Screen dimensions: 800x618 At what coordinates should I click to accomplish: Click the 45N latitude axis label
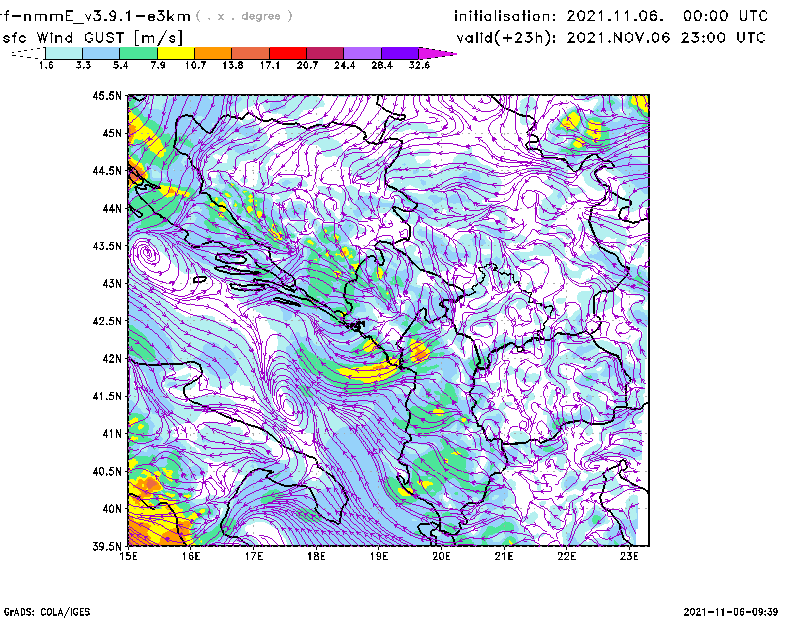click(112, 133)
